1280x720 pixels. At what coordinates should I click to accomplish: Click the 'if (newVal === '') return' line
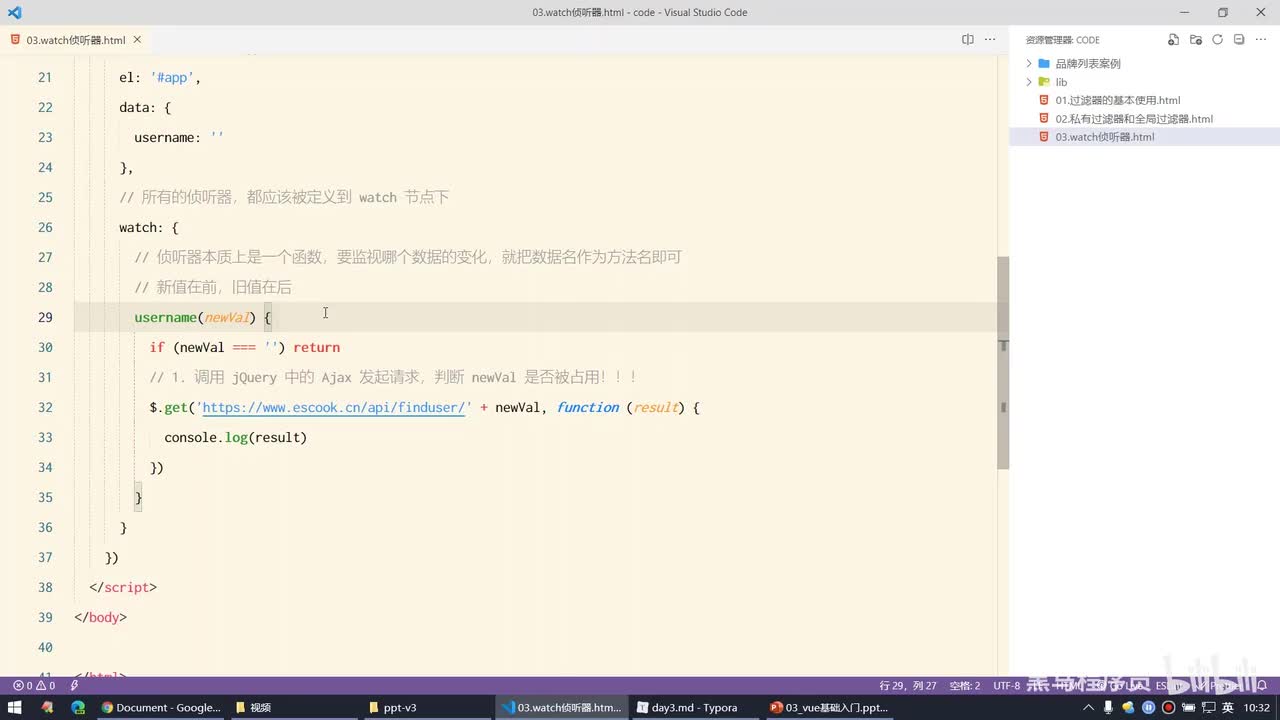tap(245, 347)
